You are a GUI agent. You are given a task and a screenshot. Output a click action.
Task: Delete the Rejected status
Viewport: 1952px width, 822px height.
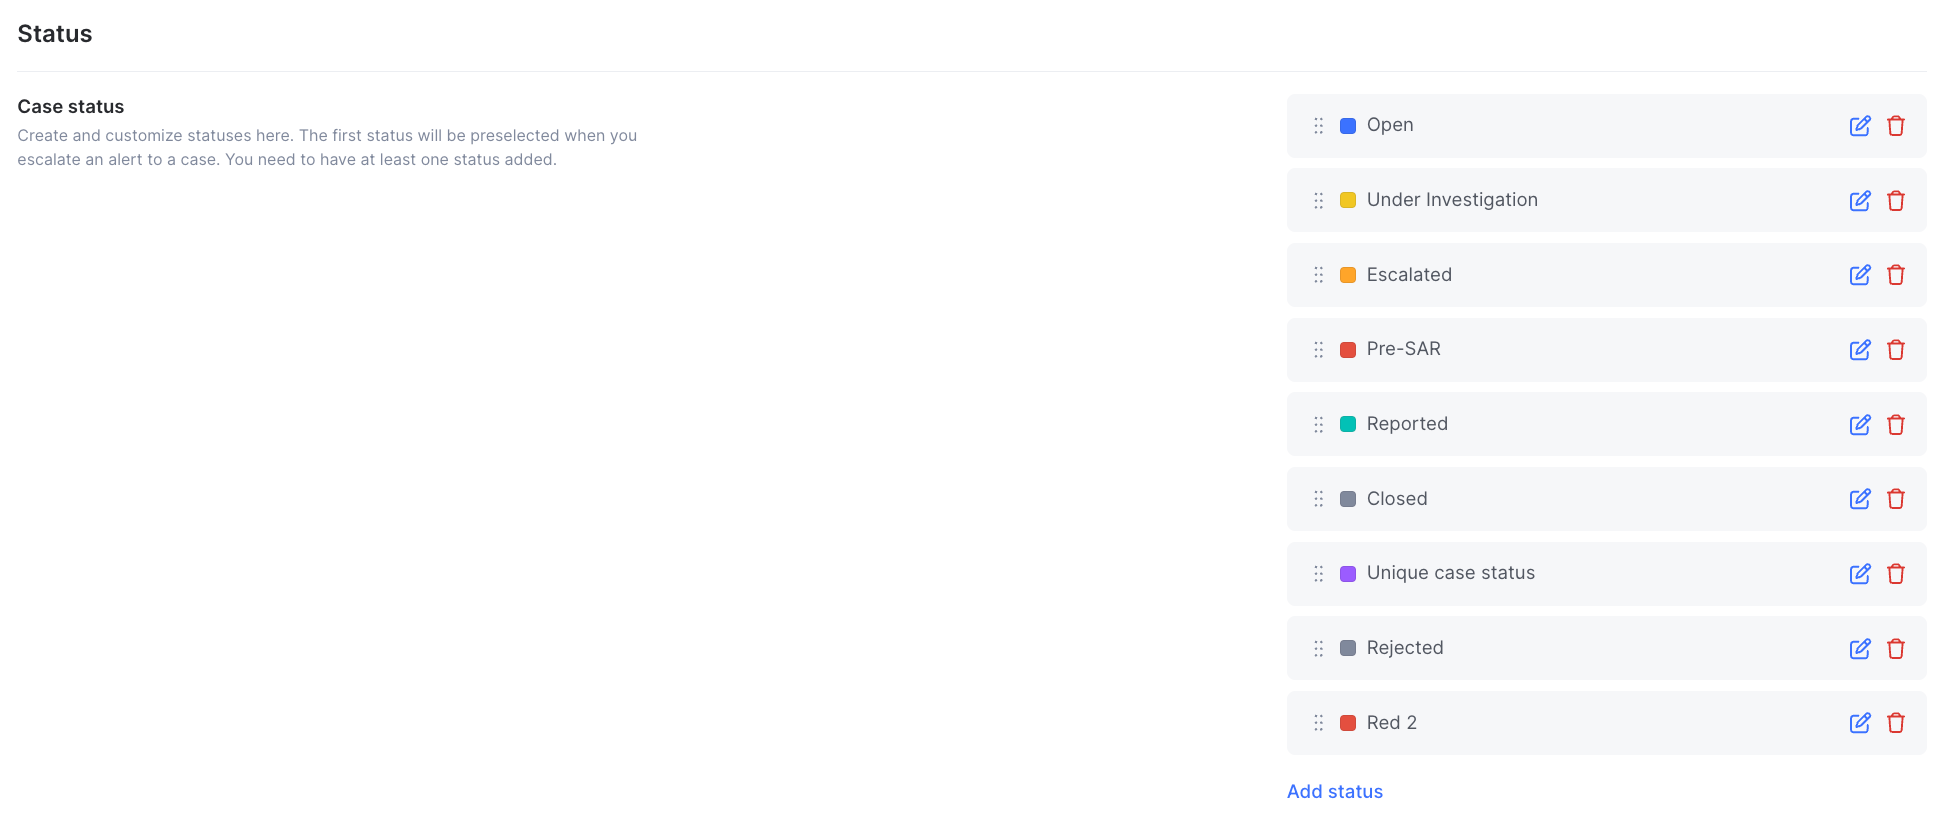coord(1896,649)
